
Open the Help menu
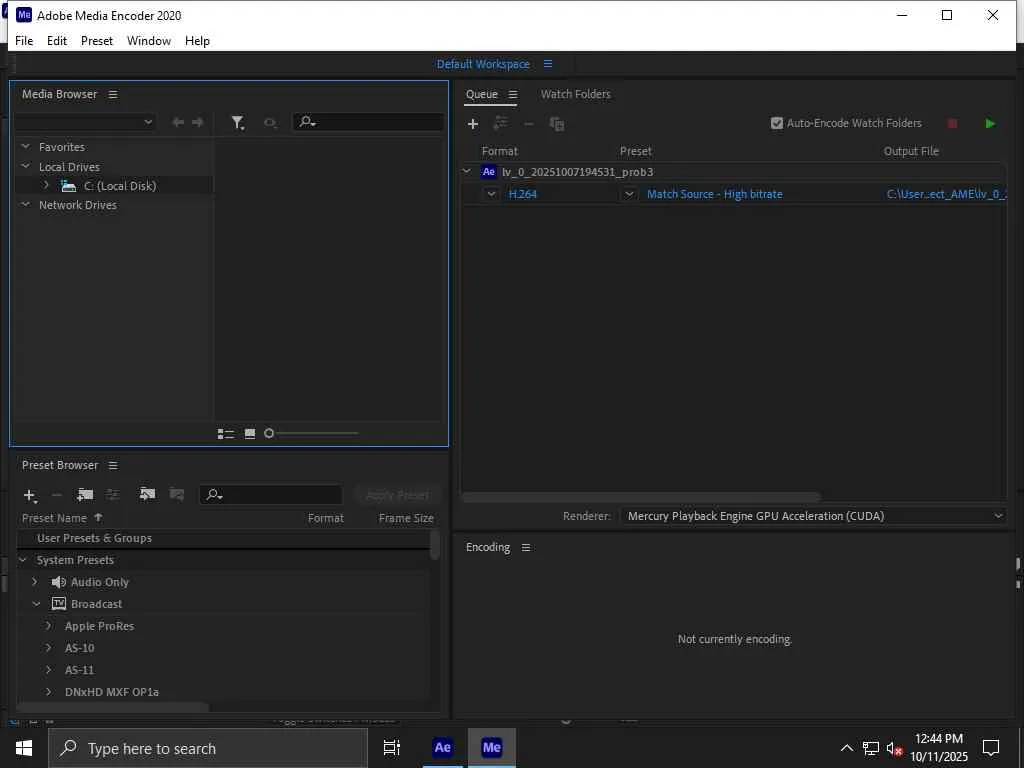pyautogui.click(x=197, y=40)
